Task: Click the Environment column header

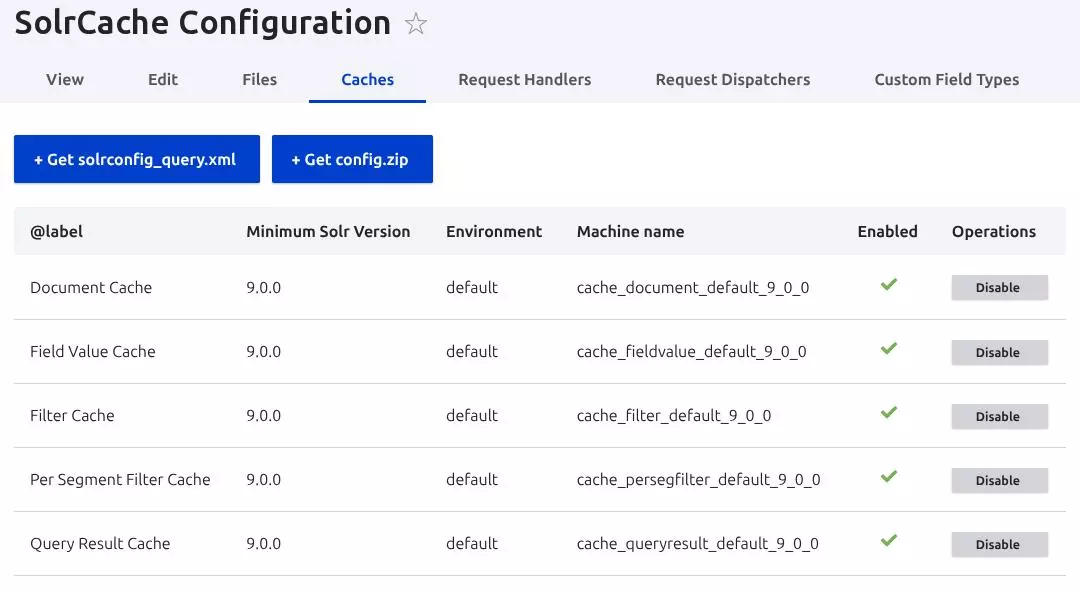Action: pyautogui.click(x=494, y=232)
